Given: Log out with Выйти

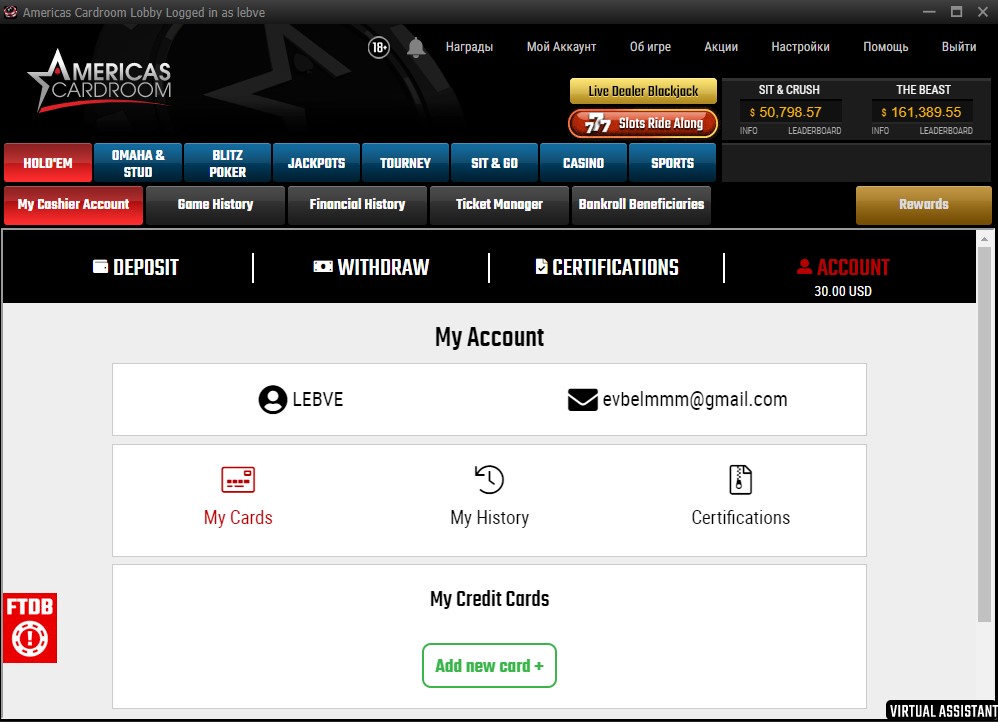Looking at the screenshot, I should coord(959,46).
